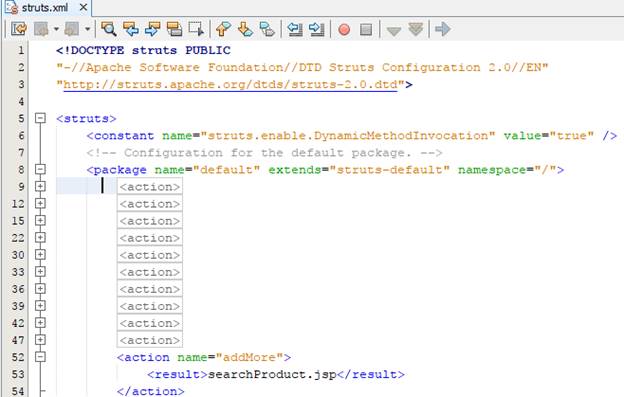
Task: Expand the folded action at line 33
Action: pyautogui.click(x=40, y=272)
